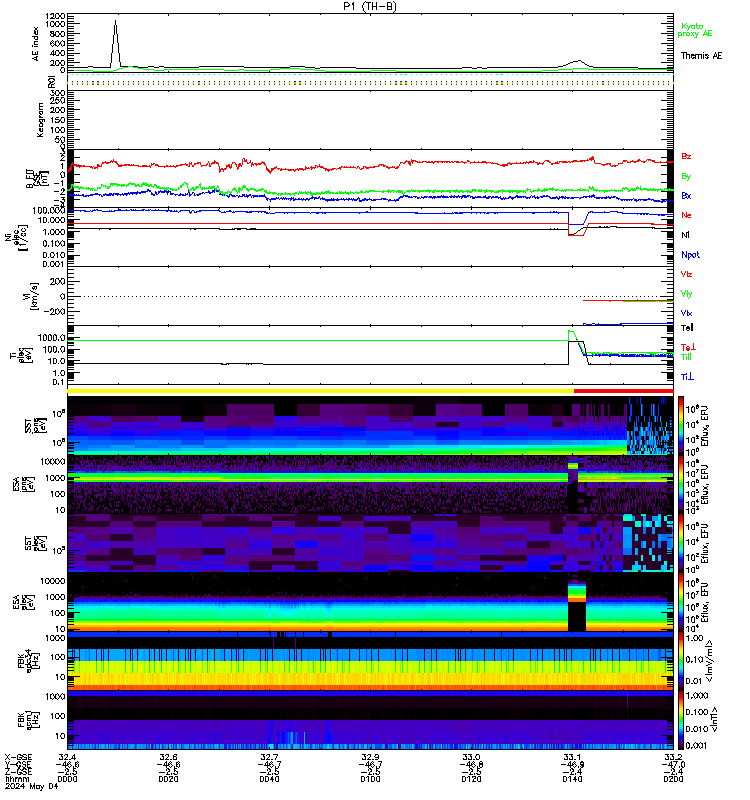The width and height of the screenshot is (750, 800).
Task: Select the "Themis AE" legend label
Action: click(x=701, y=56)
